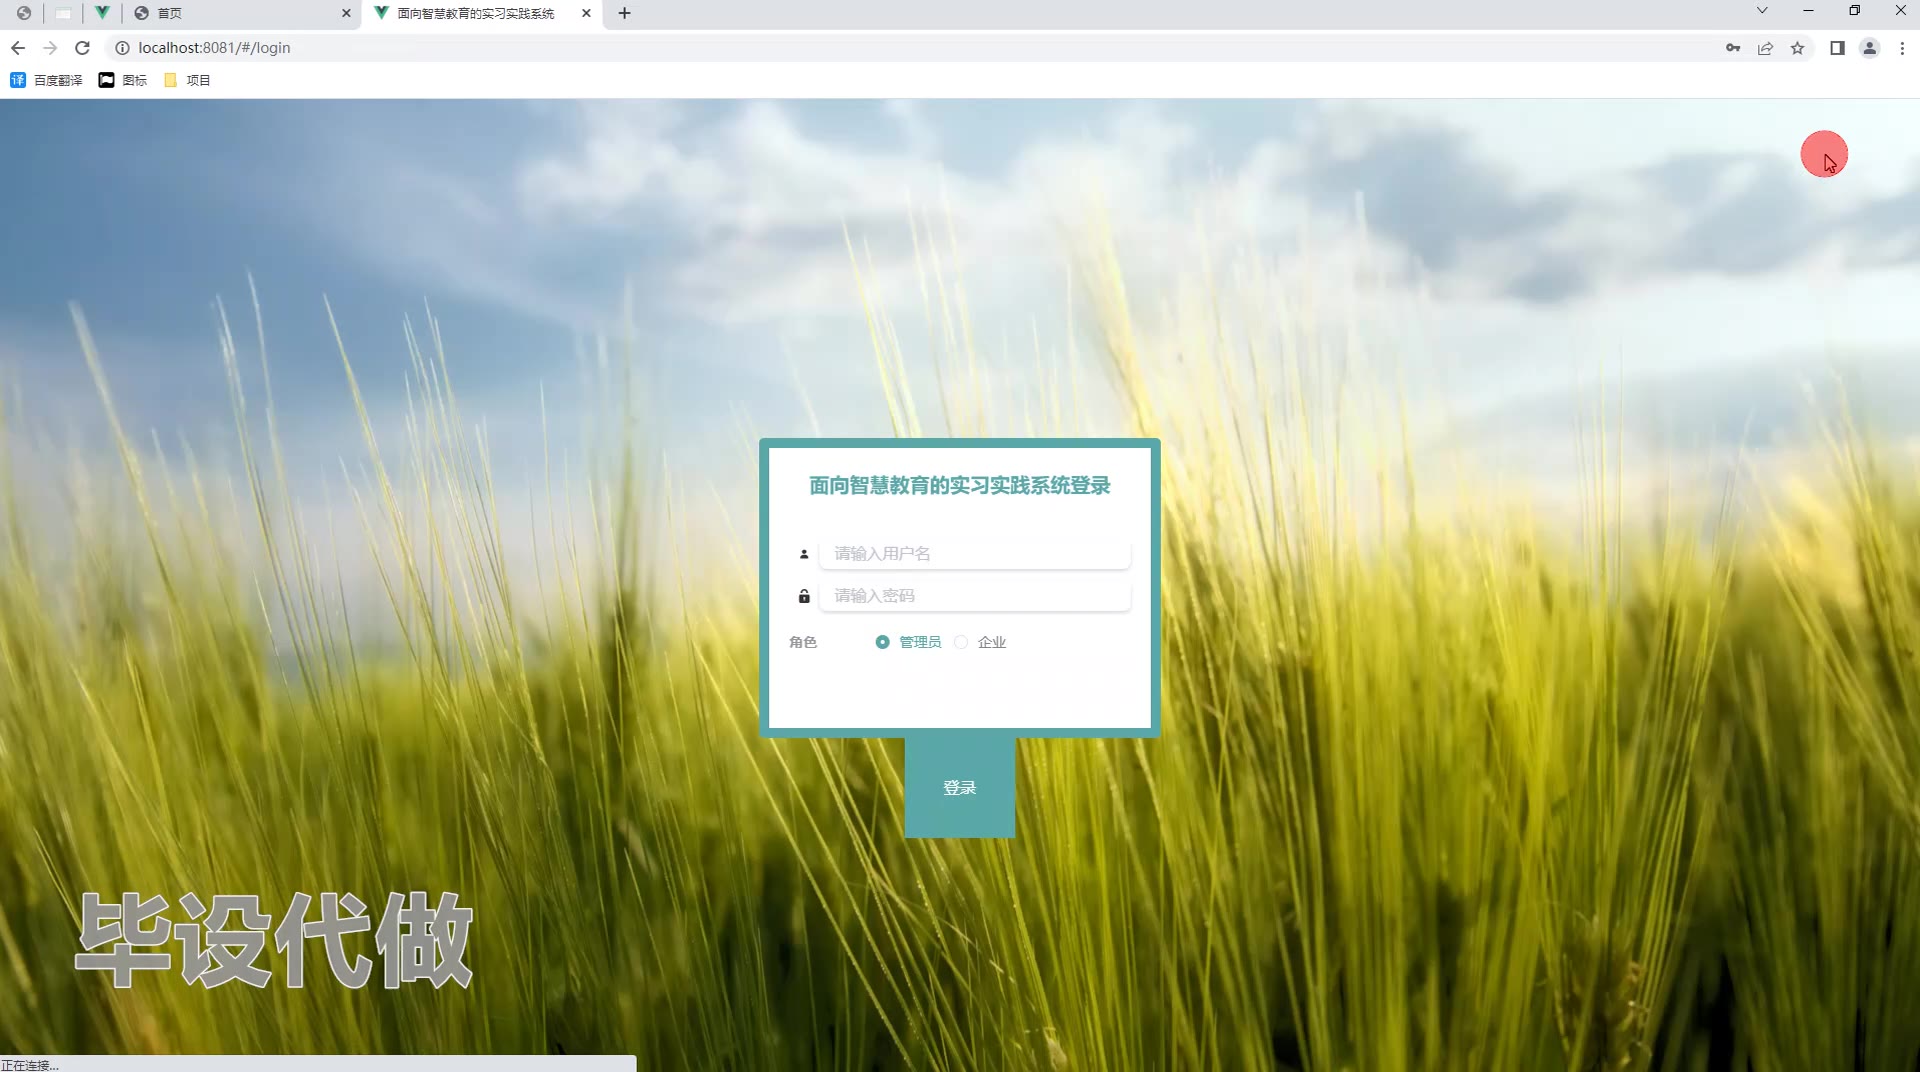The image size is (1920, 1072).
Task: Open the 百度翻译 bookmark
Action: (x=46, y=80)
